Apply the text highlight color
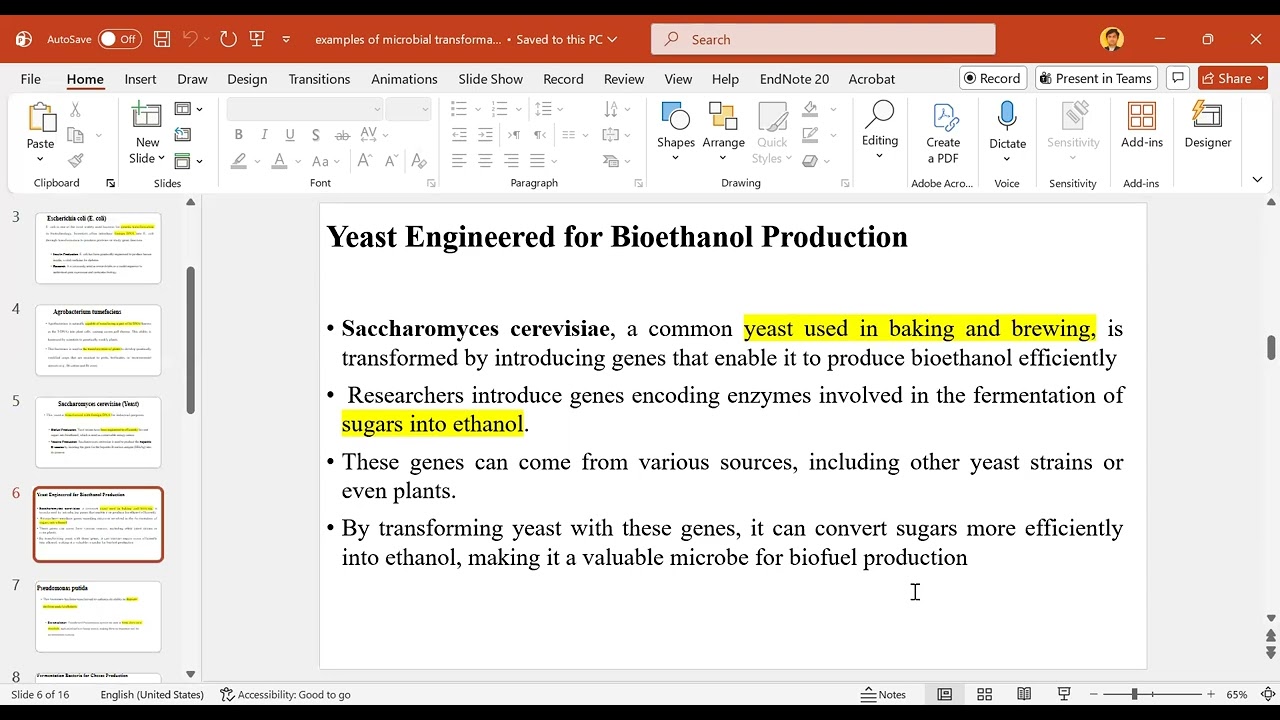The width and height of the screenshot is (1280, 720). [239, 161]
